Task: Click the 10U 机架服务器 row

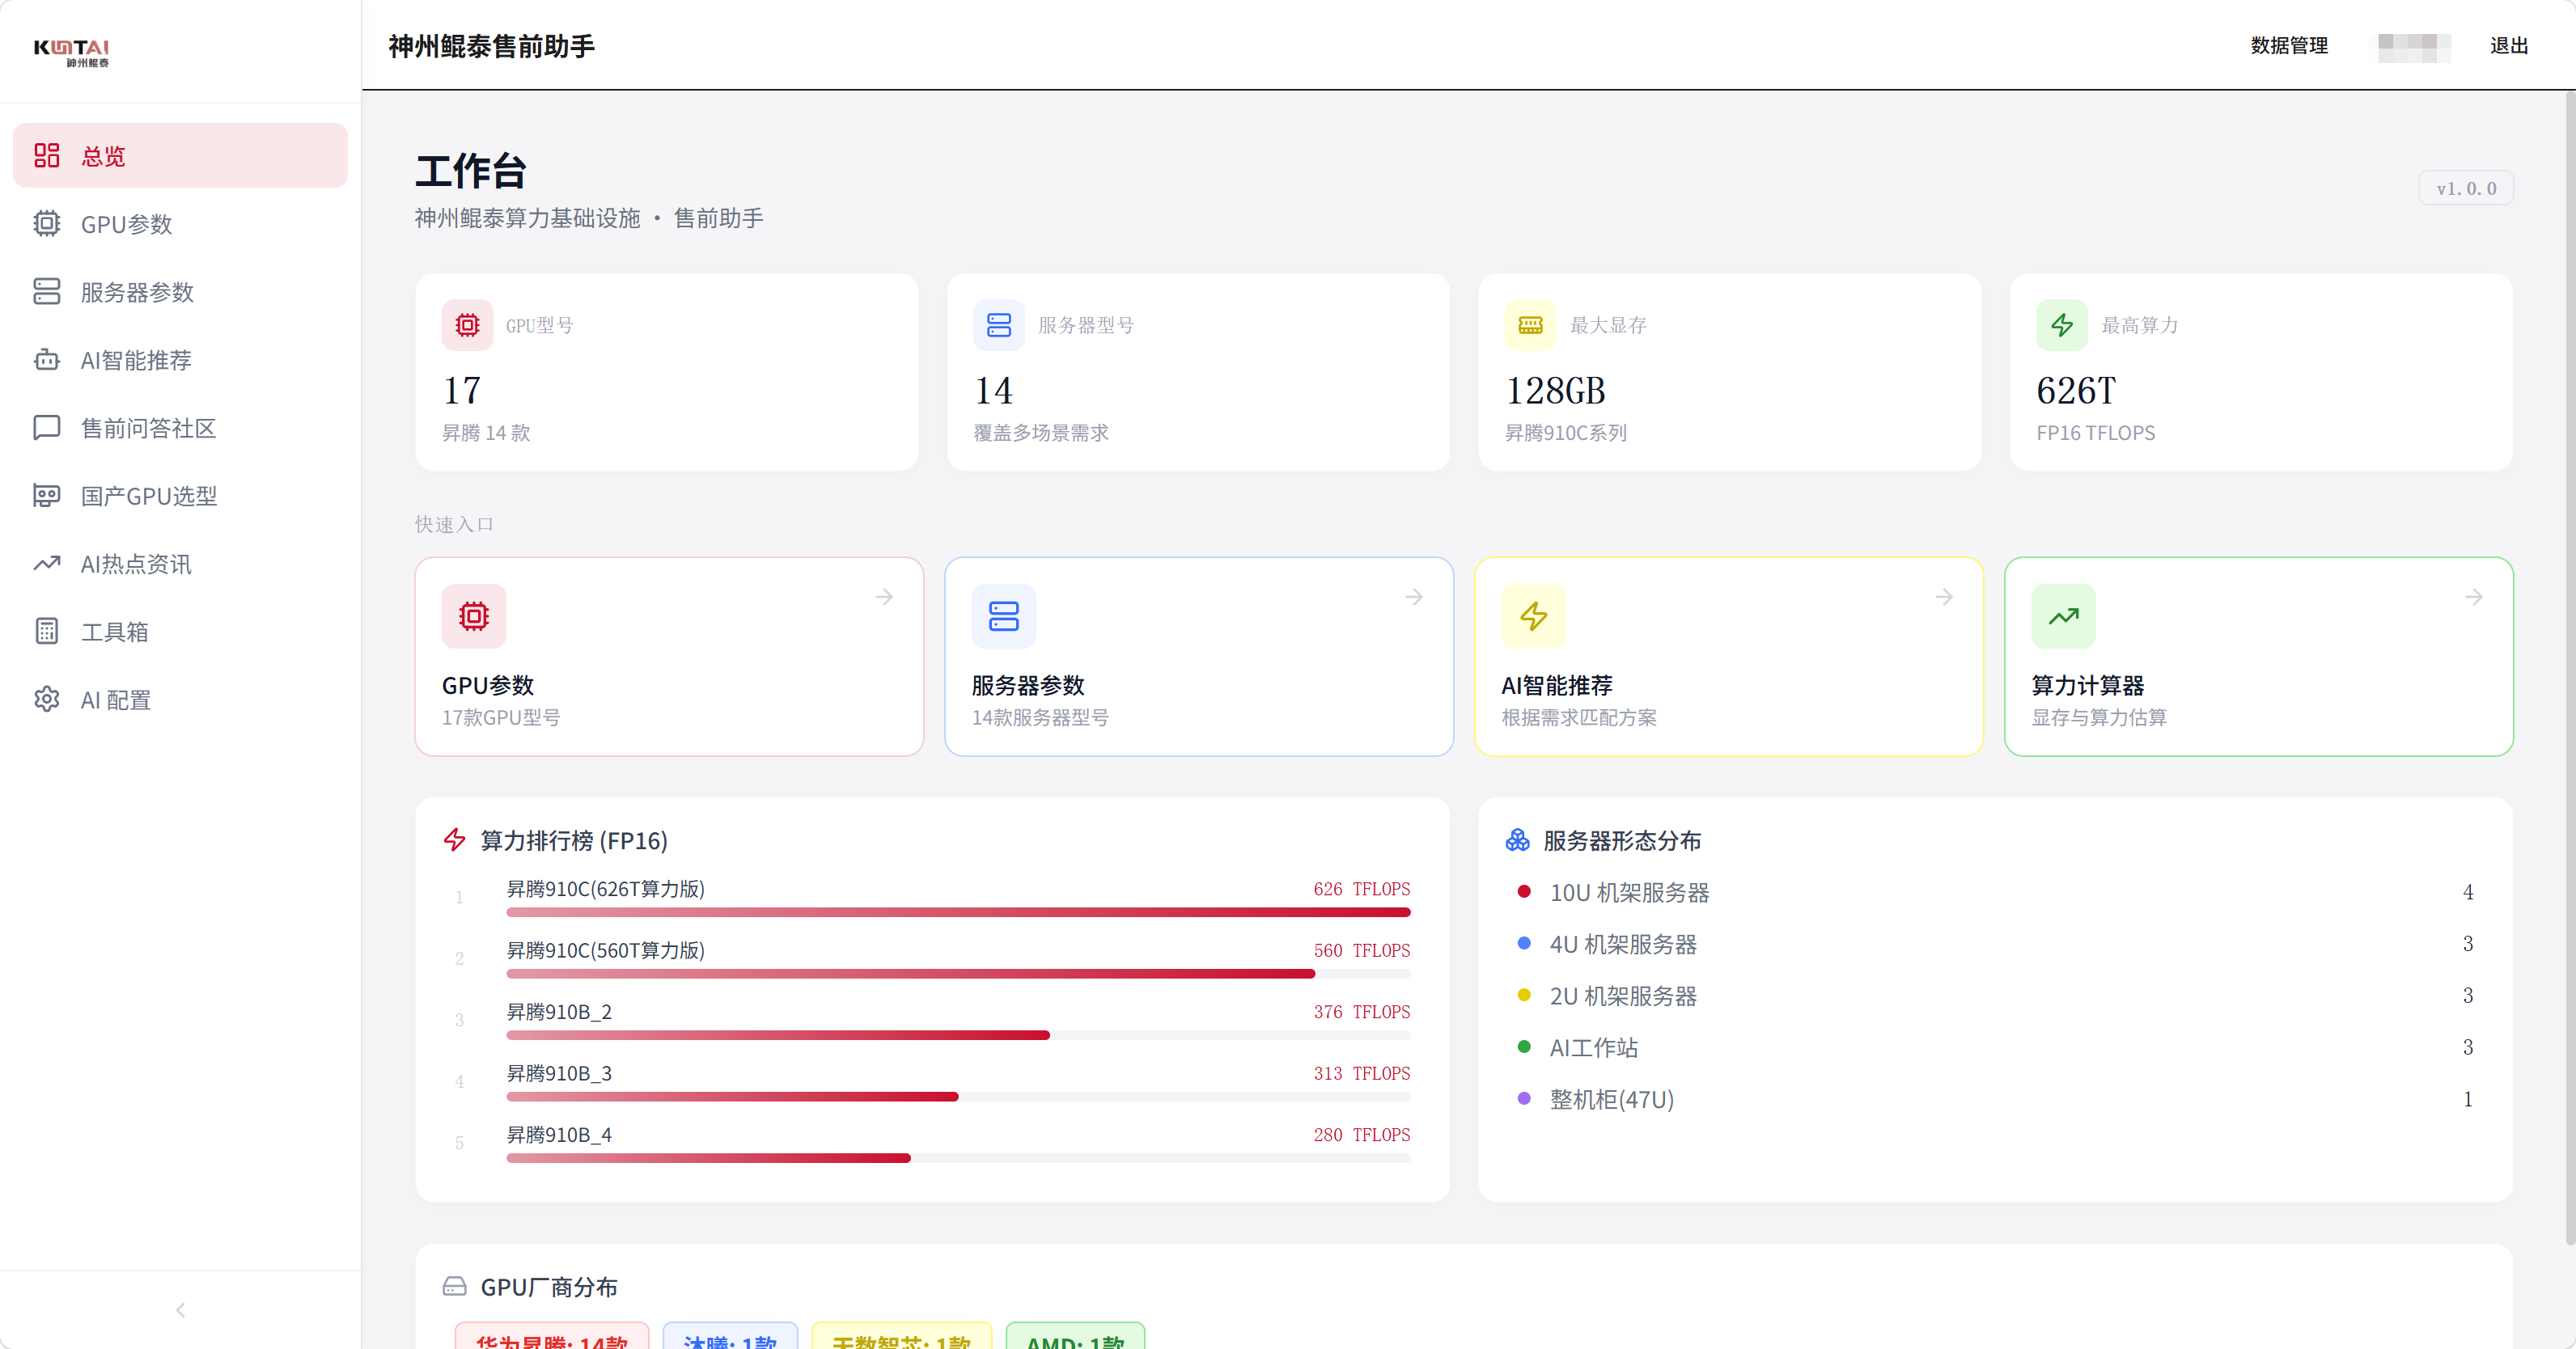Action: [1995, 892]
